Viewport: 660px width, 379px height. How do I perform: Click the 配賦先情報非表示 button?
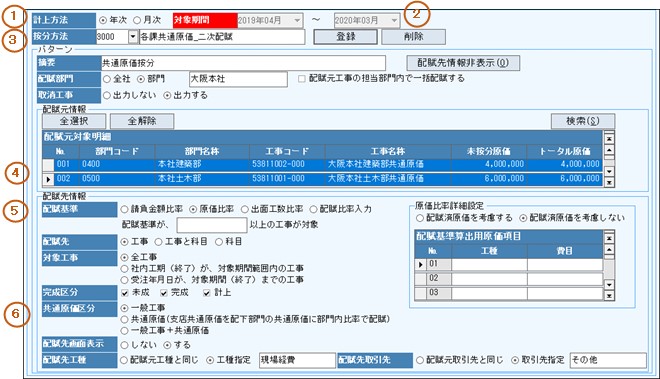[463, 63]
